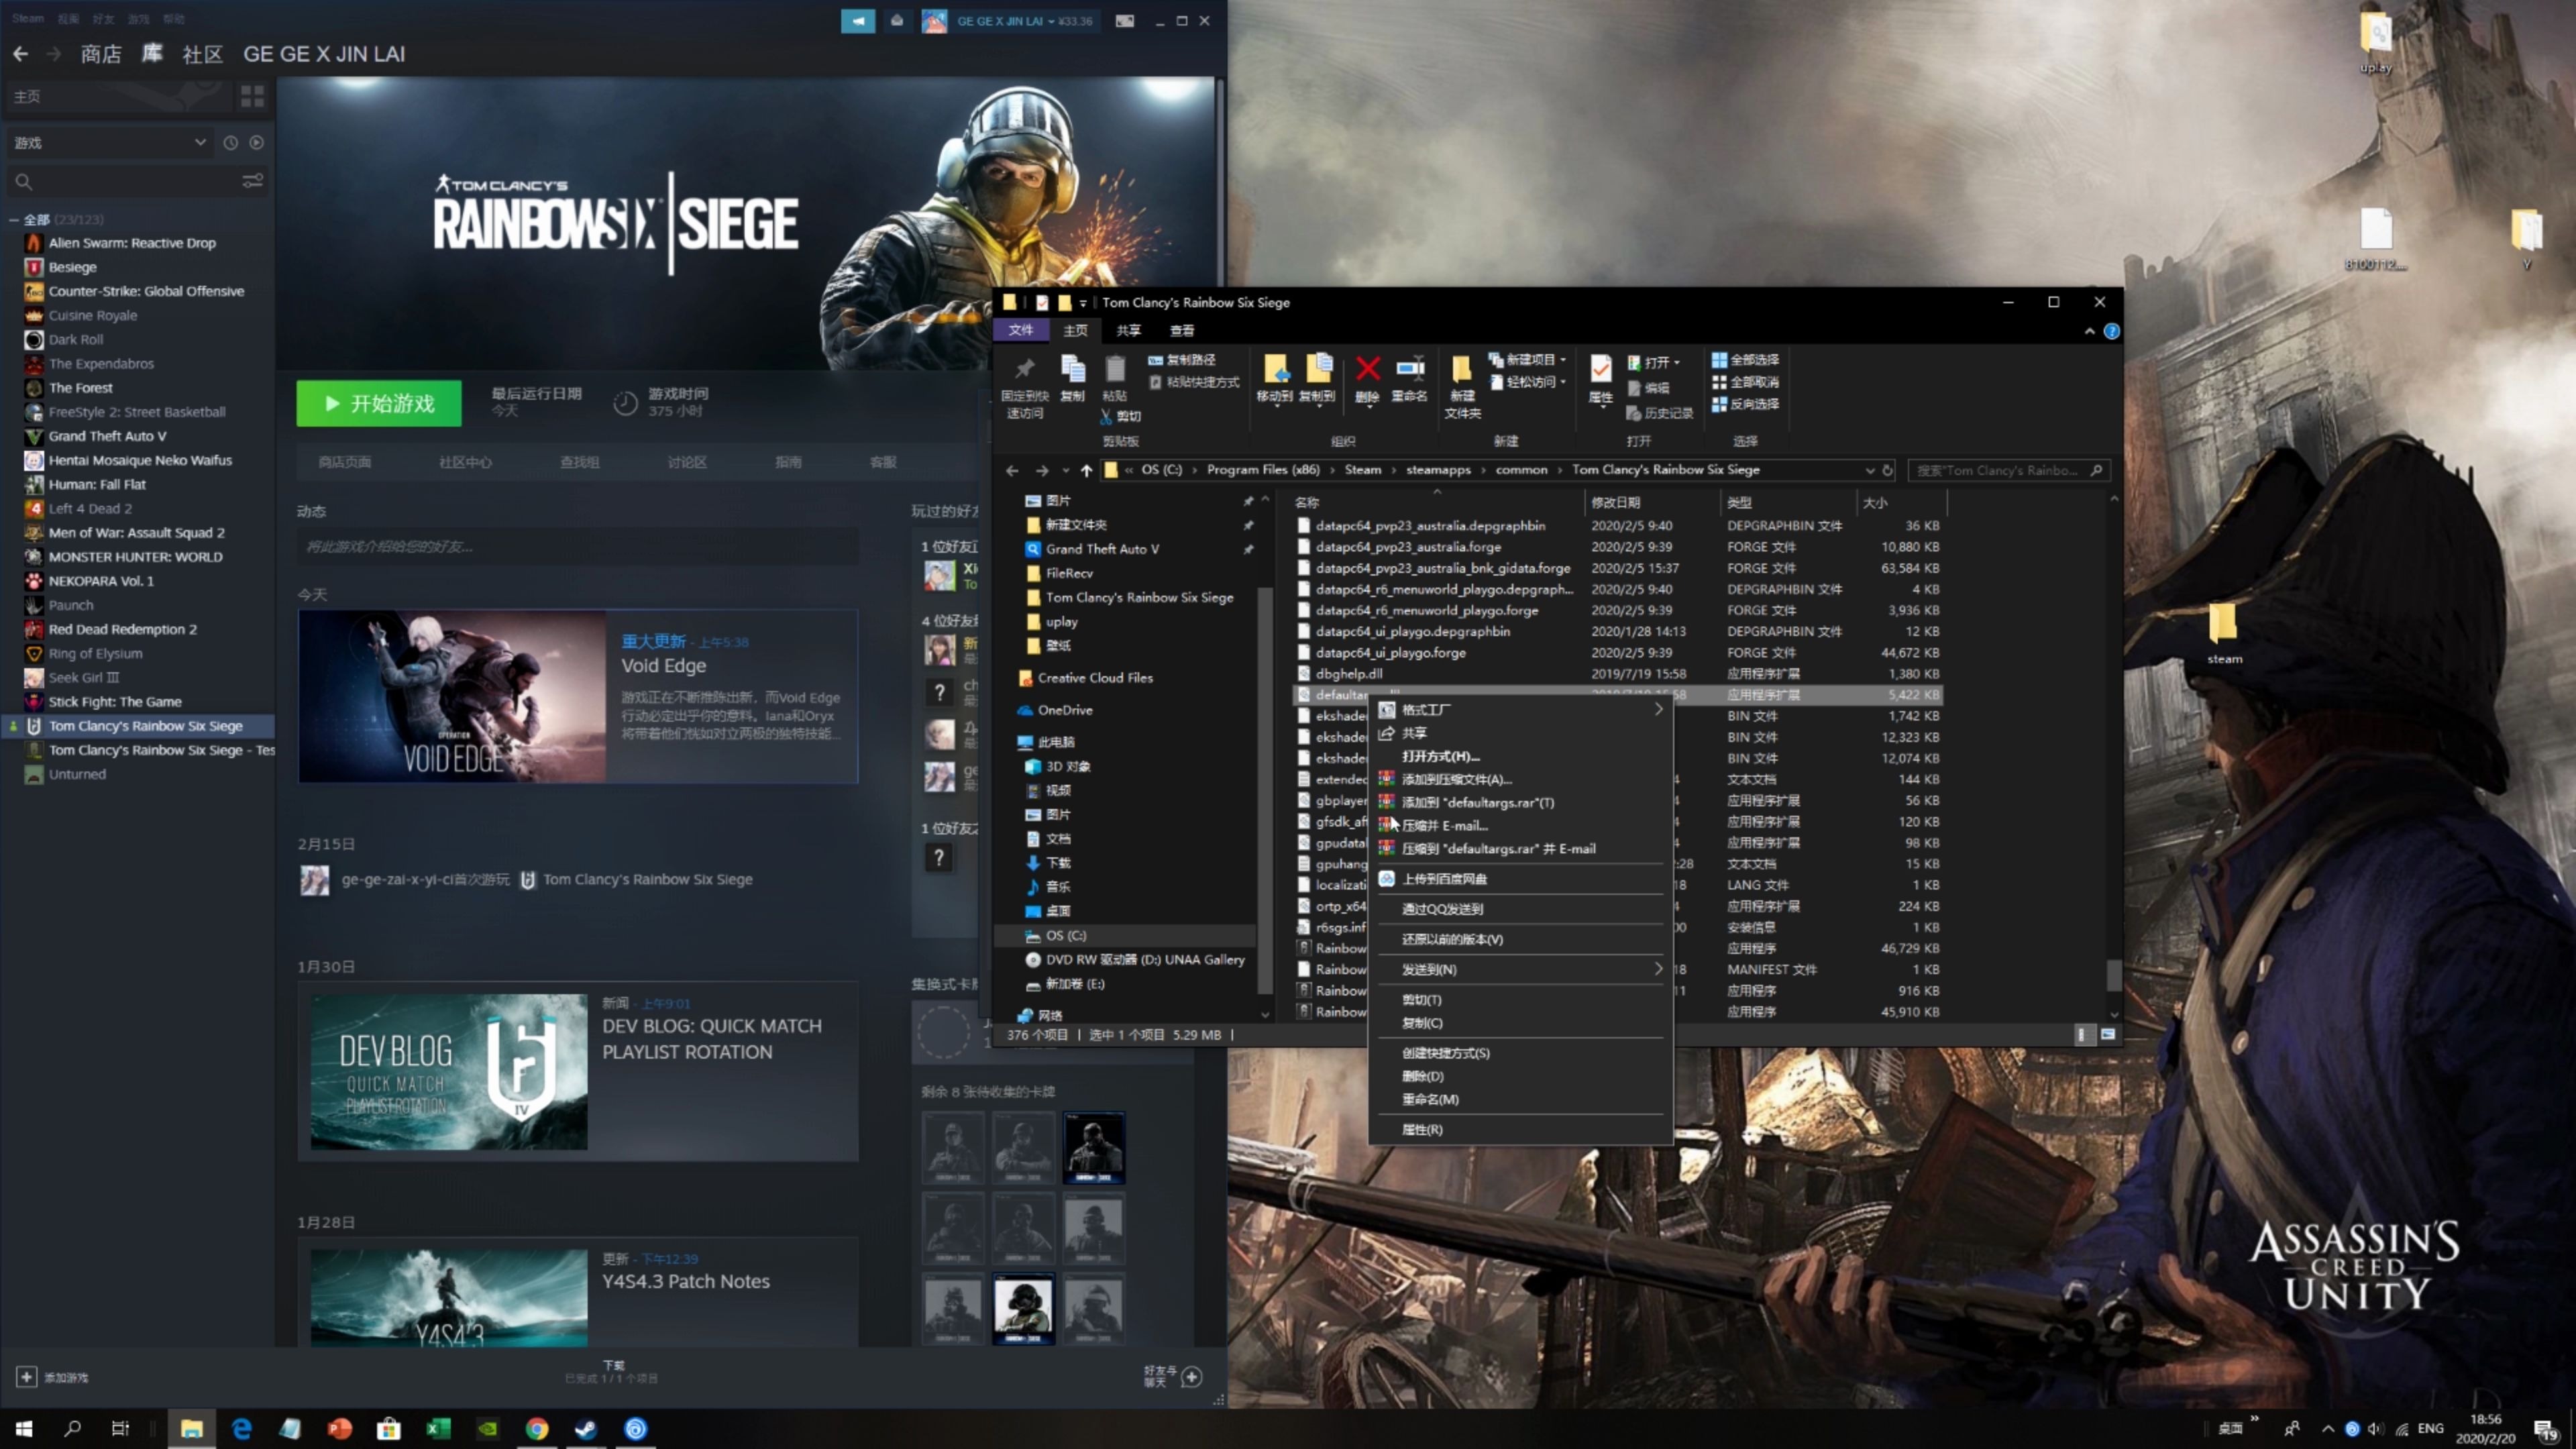The image size is (2576, 1449).
Task: Expand the 发送到(N) submenu arrow
Action: pyautogui.click(x=1658, y=969)
